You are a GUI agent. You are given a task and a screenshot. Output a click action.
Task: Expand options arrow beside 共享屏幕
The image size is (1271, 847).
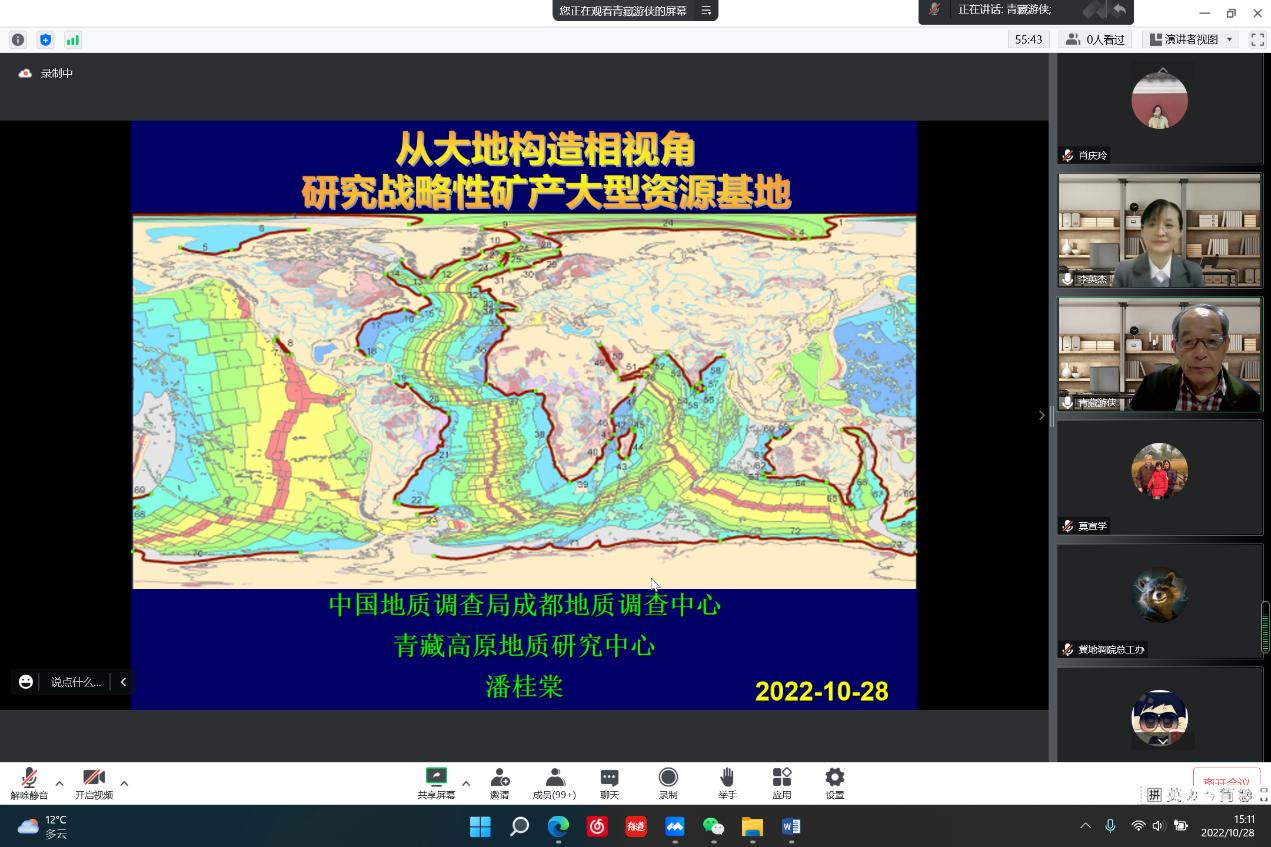point(466,783)
